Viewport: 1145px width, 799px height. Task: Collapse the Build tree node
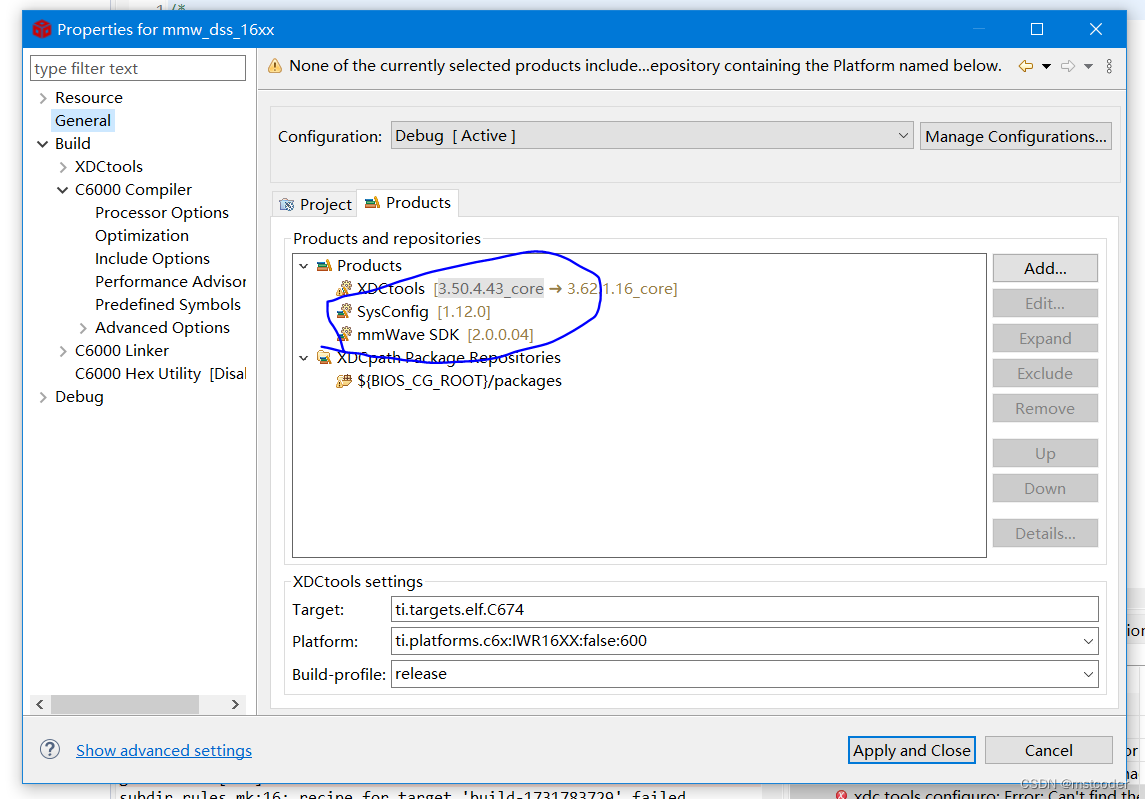click(x=43, y=144)
